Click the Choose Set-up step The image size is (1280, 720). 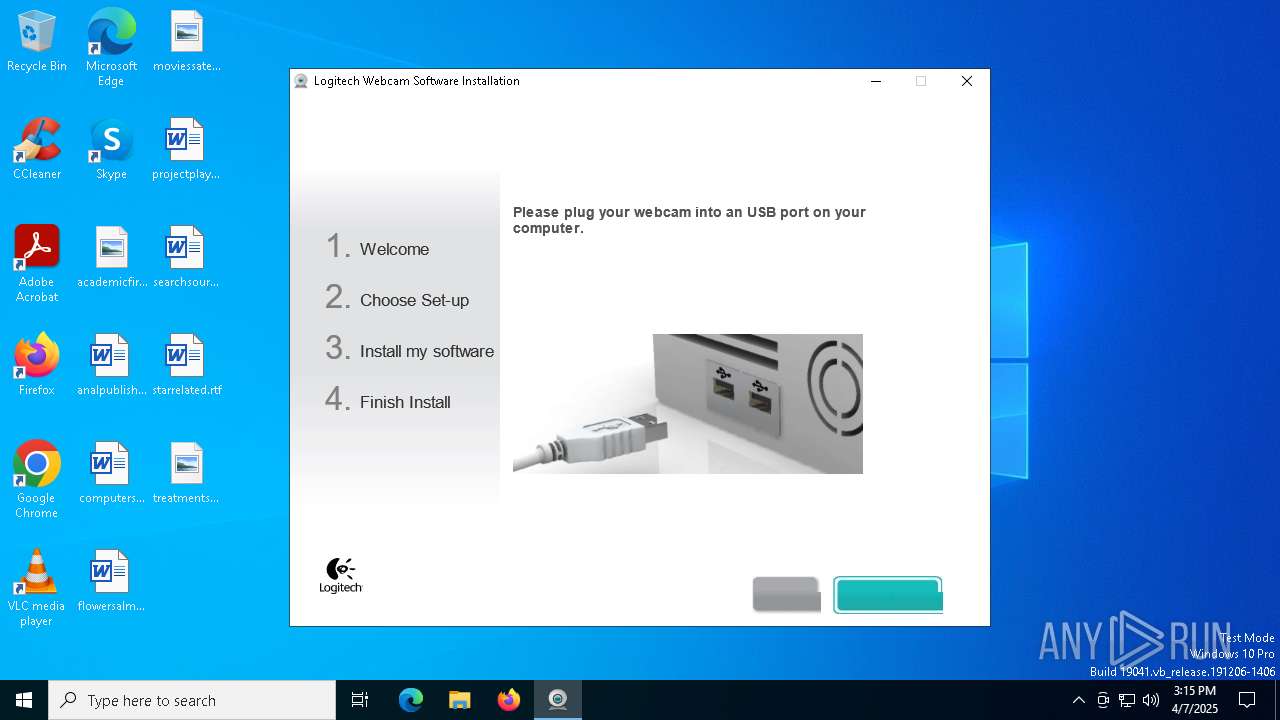(397, 298)
